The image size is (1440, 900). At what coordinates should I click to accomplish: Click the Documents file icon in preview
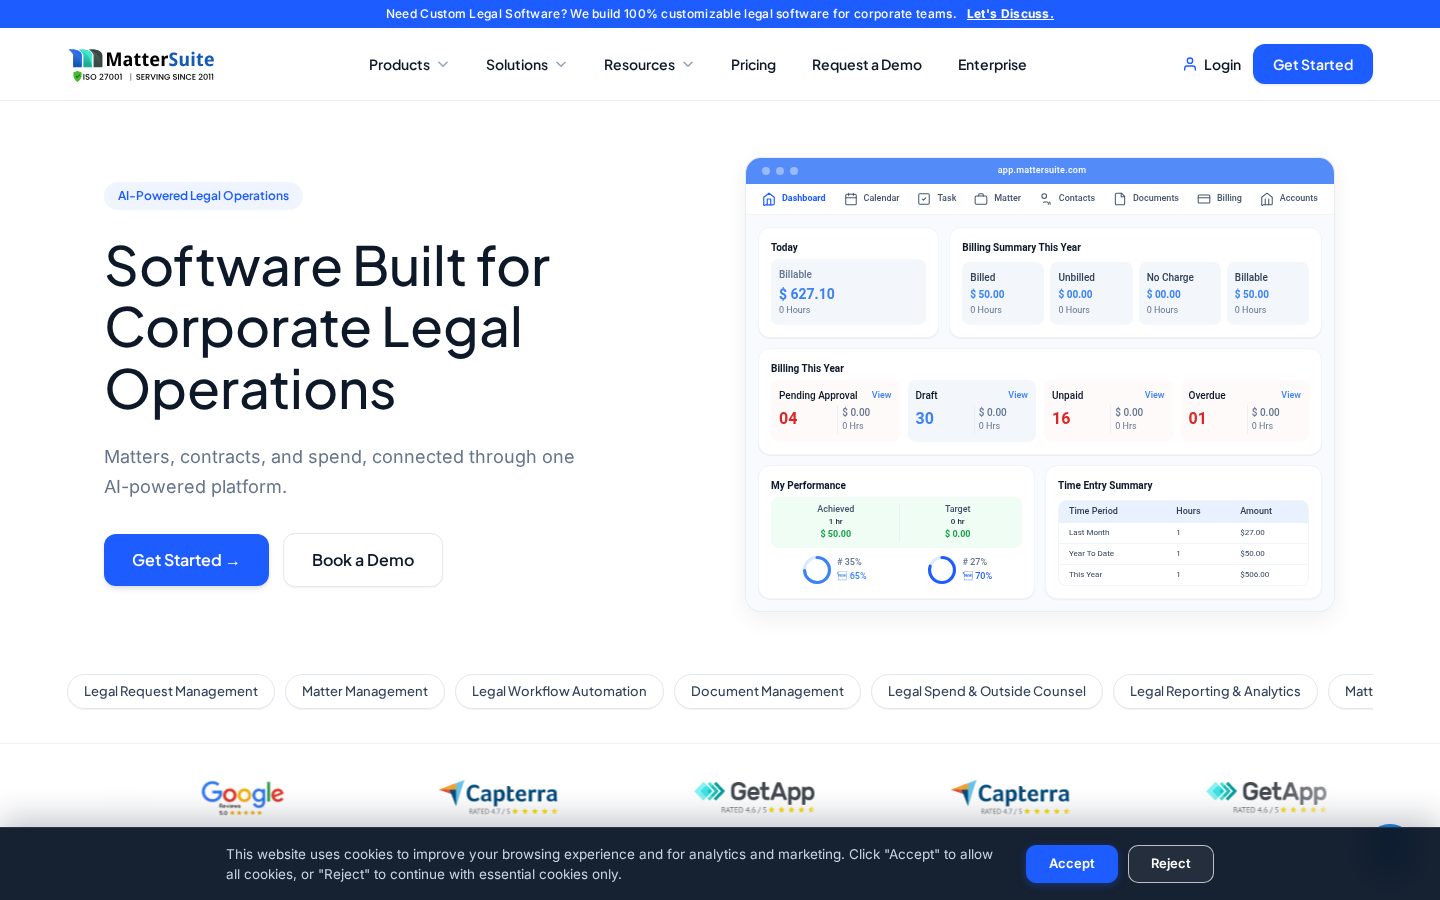click(x=1120, y=199)
